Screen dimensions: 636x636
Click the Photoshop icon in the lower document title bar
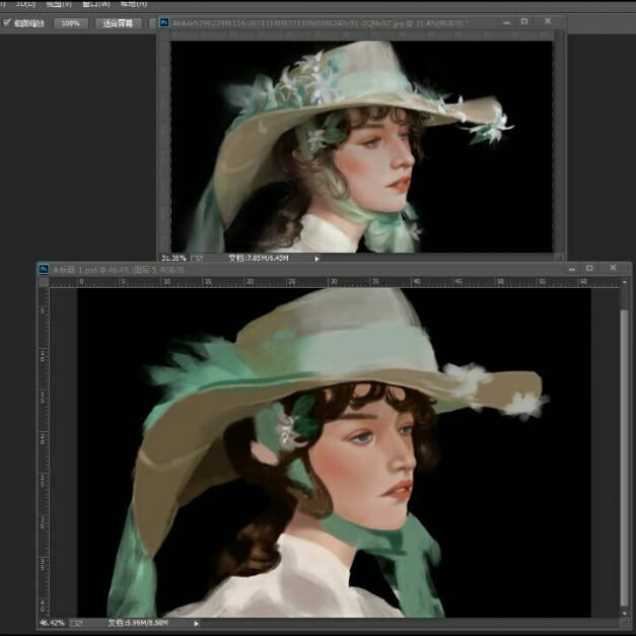coord(43,269)
